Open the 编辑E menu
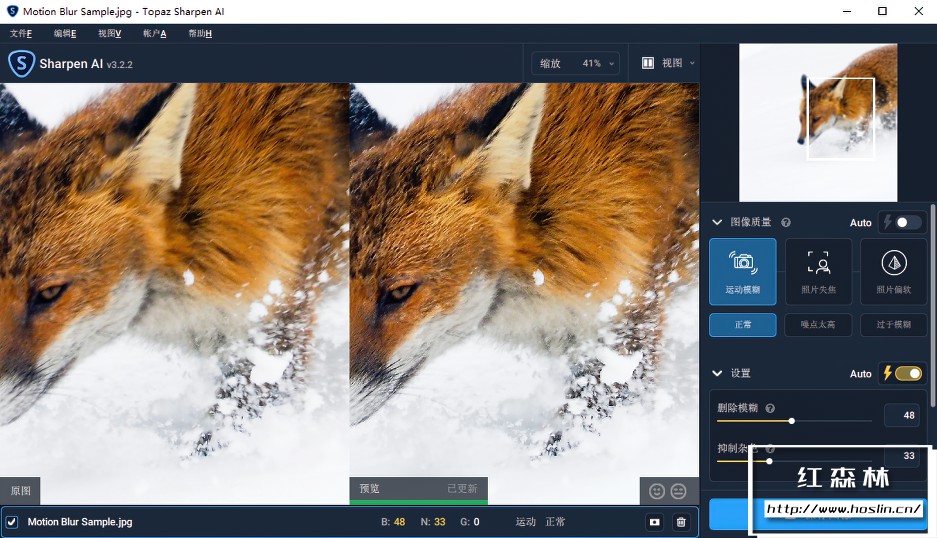 [x=65, y=33]
